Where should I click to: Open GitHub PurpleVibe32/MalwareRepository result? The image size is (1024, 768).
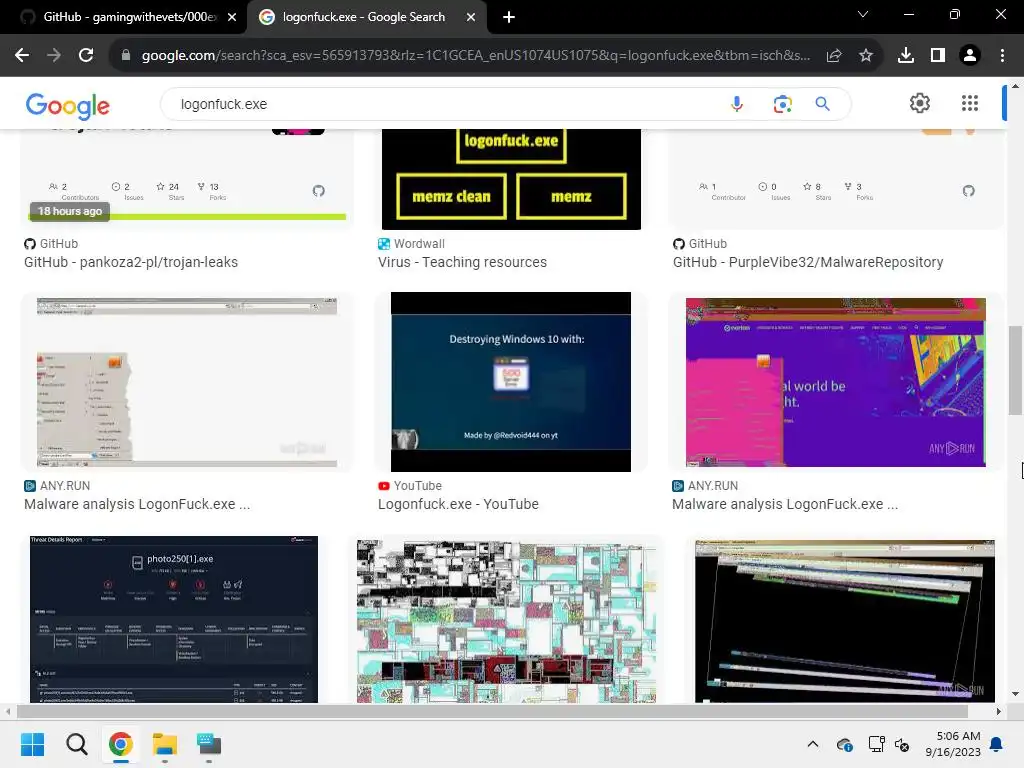pyautogui.click(x=808, y=262)
